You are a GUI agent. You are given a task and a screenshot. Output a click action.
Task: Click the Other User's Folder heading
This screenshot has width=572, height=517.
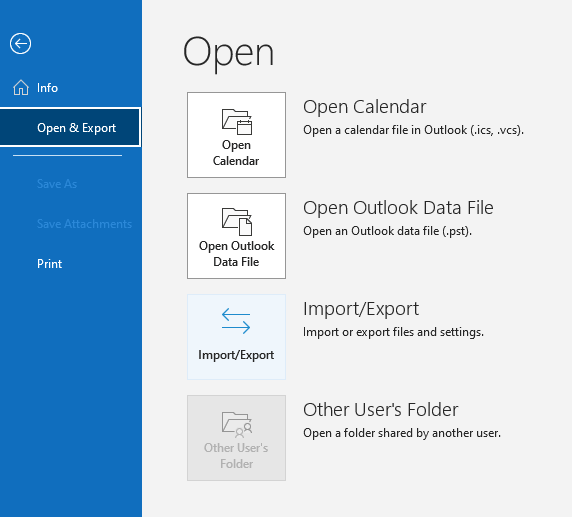380,410
